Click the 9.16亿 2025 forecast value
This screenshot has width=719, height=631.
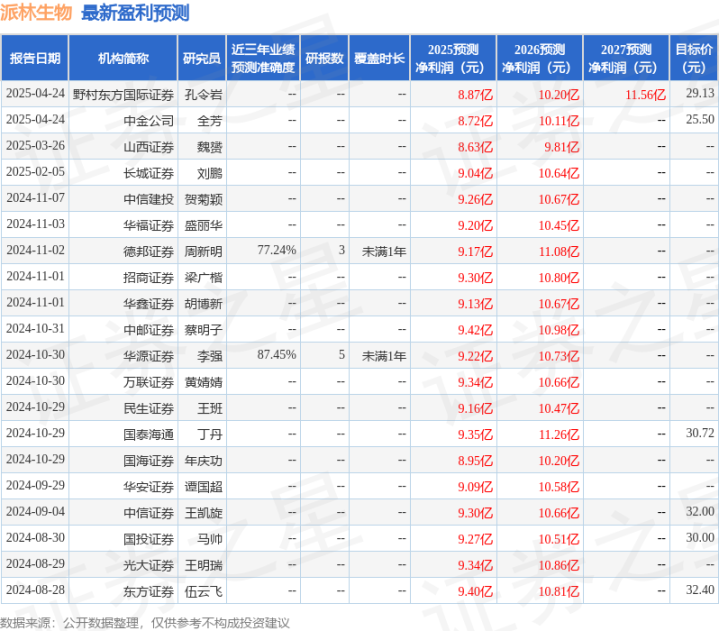click(475, 408)
